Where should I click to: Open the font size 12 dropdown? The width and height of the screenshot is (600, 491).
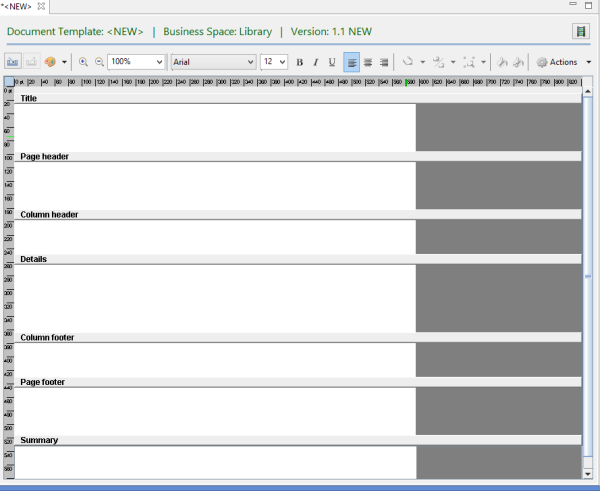coord(282,62)
